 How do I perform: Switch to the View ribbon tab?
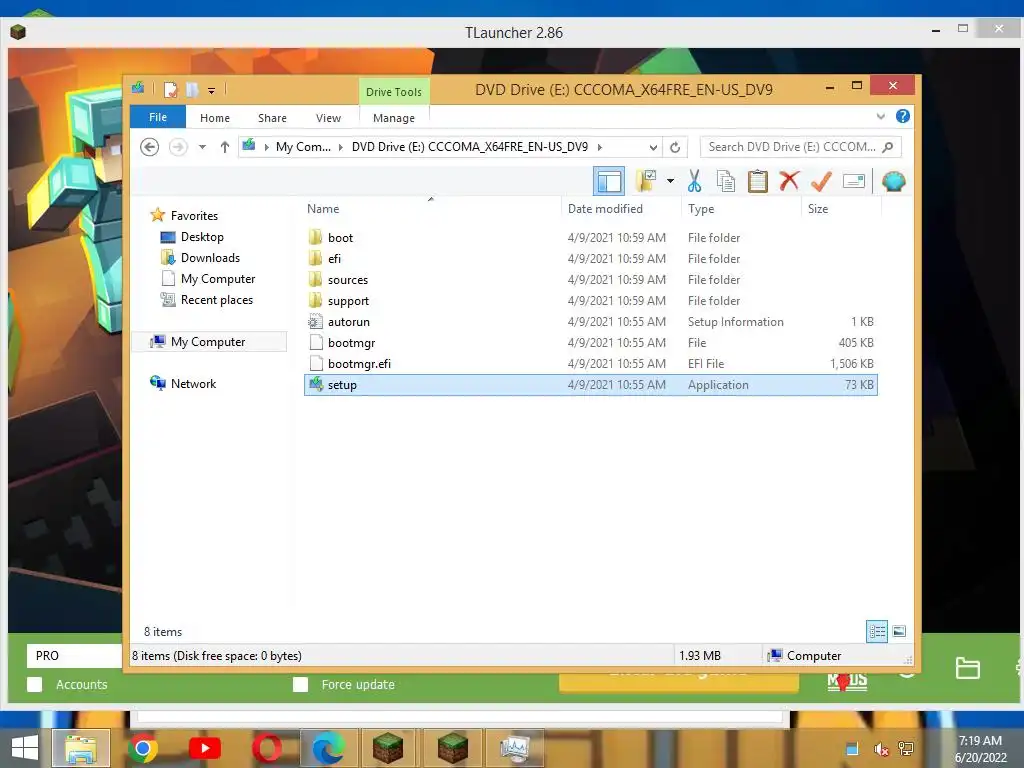328,118
